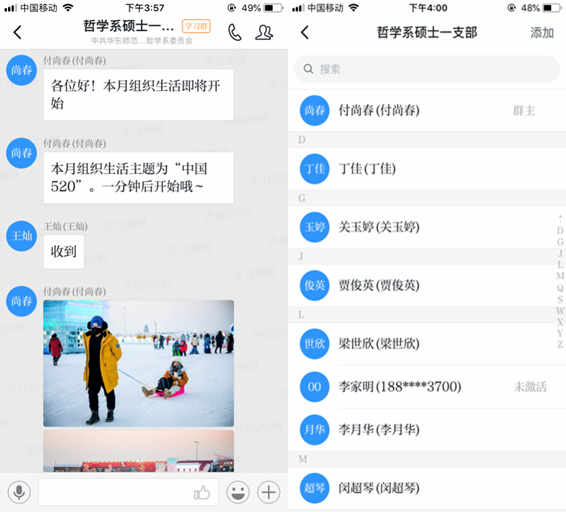This screenshot has width=566, height=512.
Task: Open the plus attachments menu
Action: coord(269,492)
